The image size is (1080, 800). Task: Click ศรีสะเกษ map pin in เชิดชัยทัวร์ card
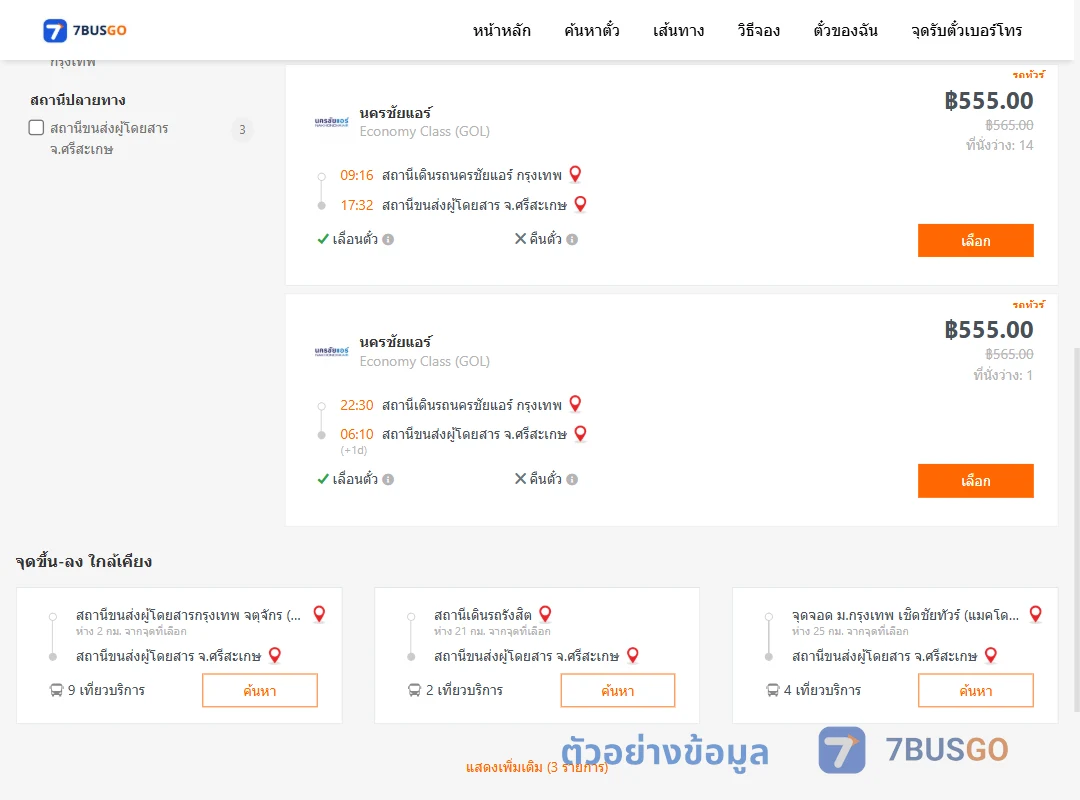(990, 655)
